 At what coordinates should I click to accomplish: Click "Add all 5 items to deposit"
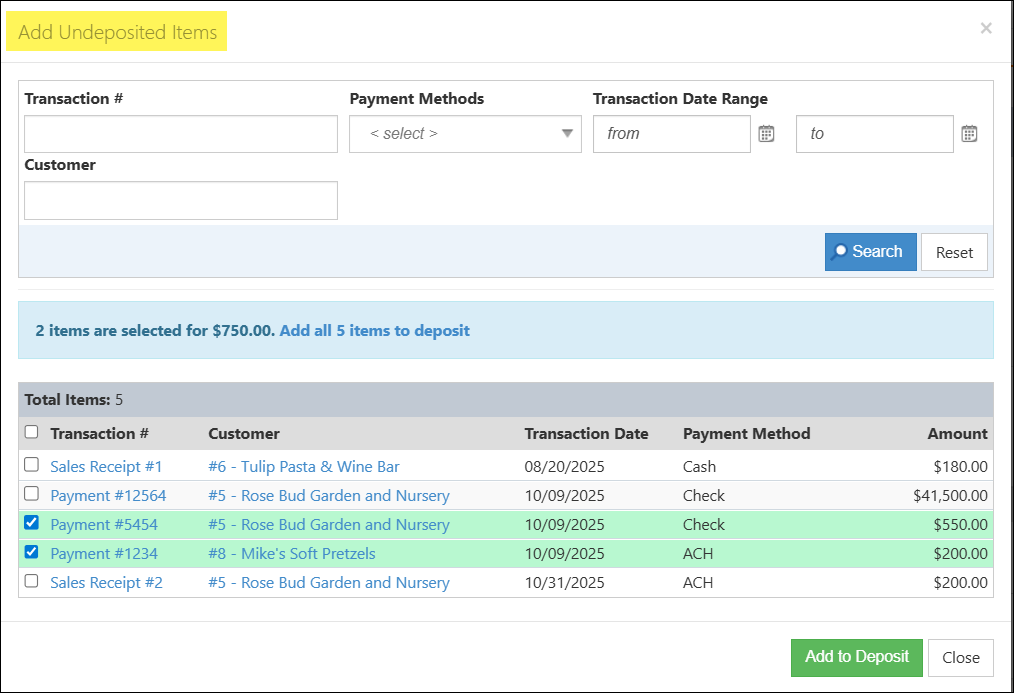[375, 330]
